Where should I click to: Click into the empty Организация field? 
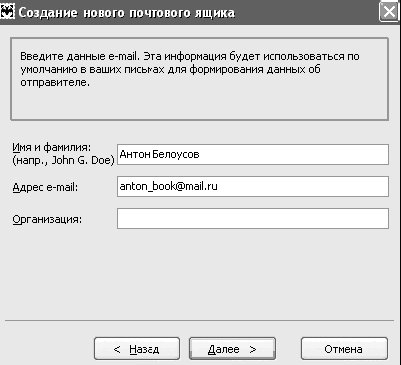tap(253, 218)
